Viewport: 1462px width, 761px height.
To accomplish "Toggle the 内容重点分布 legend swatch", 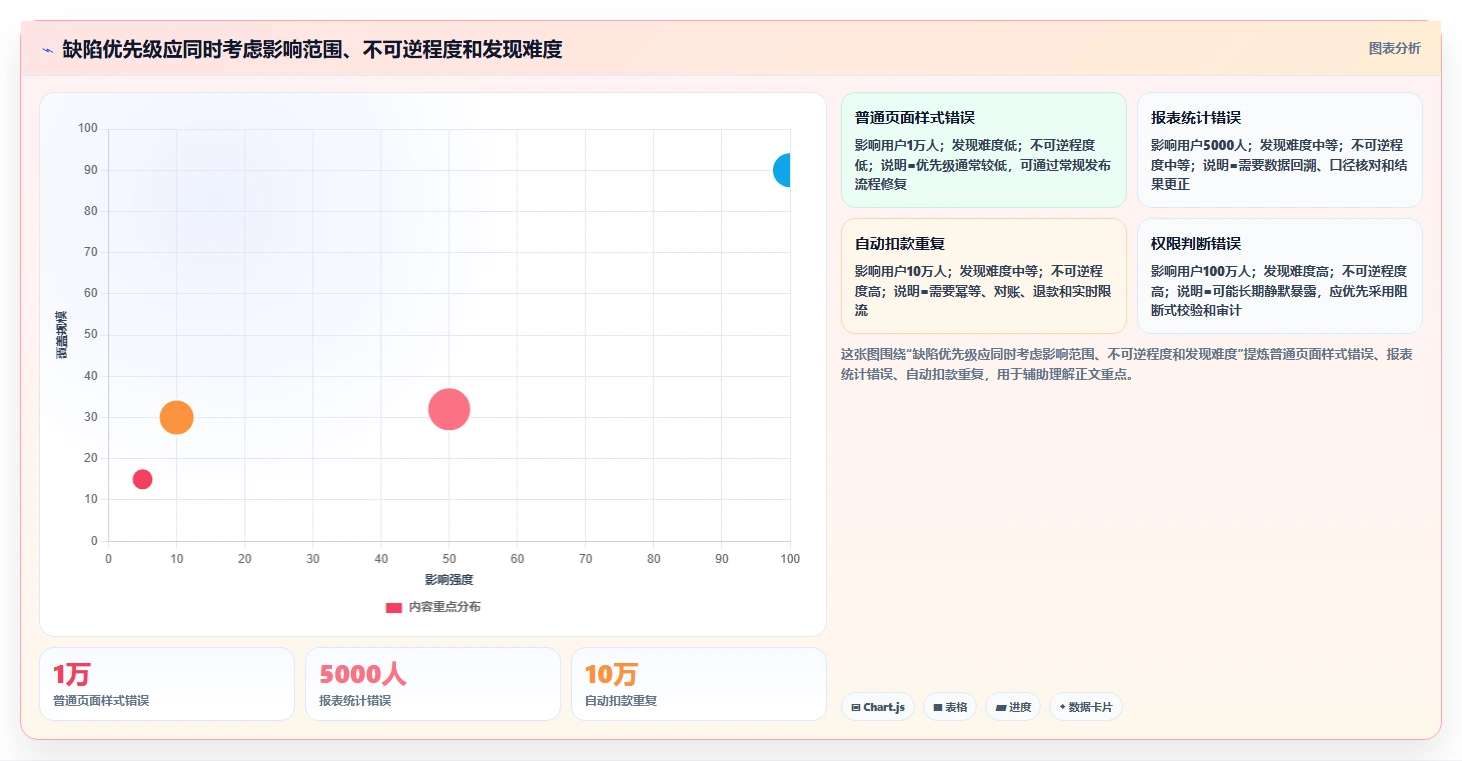I will [394, 607].
